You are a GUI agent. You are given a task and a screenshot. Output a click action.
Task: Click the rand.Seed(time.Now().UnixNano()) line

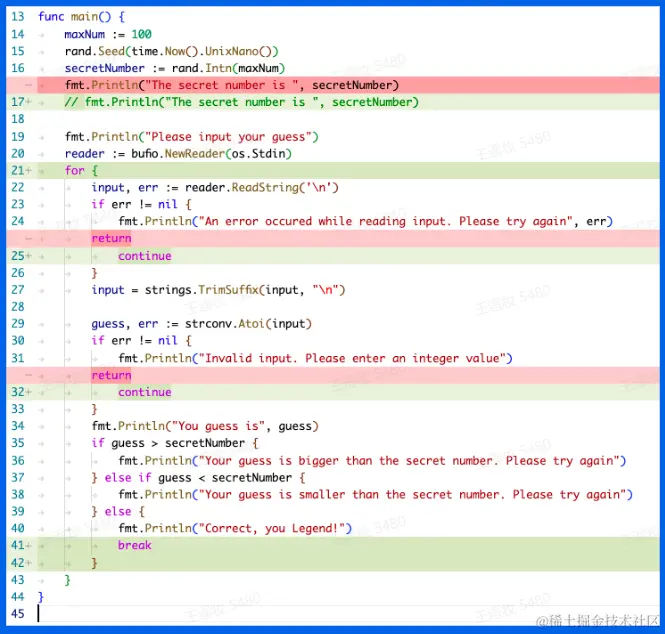coord(171,51)
